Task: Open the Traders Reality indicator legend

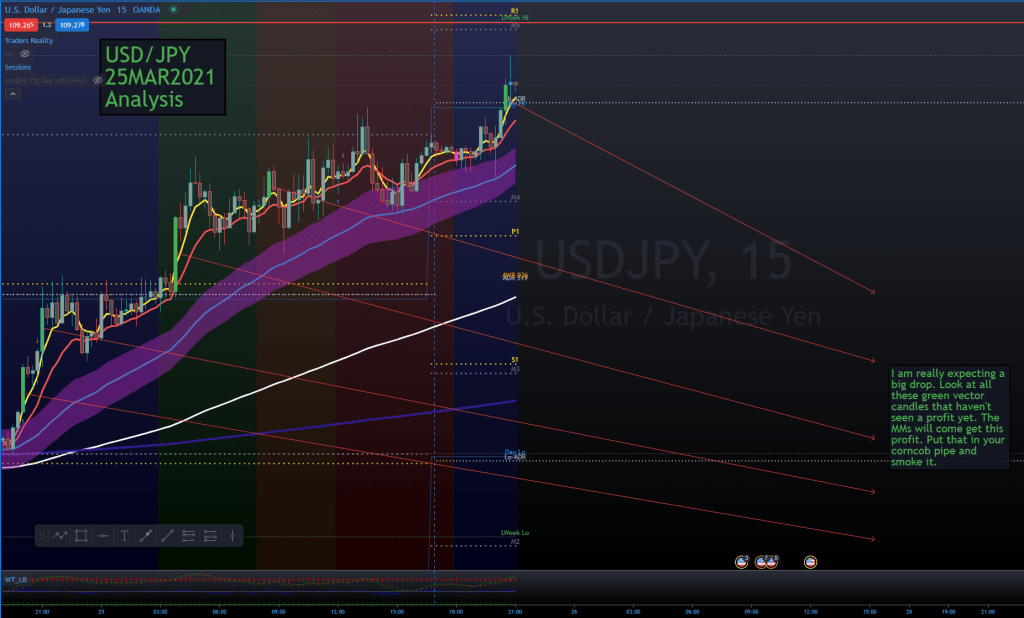Action: pos(28,41)
